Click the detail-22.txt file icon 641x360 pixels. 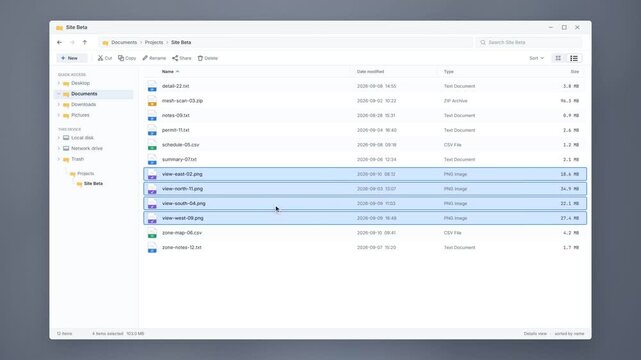coord(152,86)
